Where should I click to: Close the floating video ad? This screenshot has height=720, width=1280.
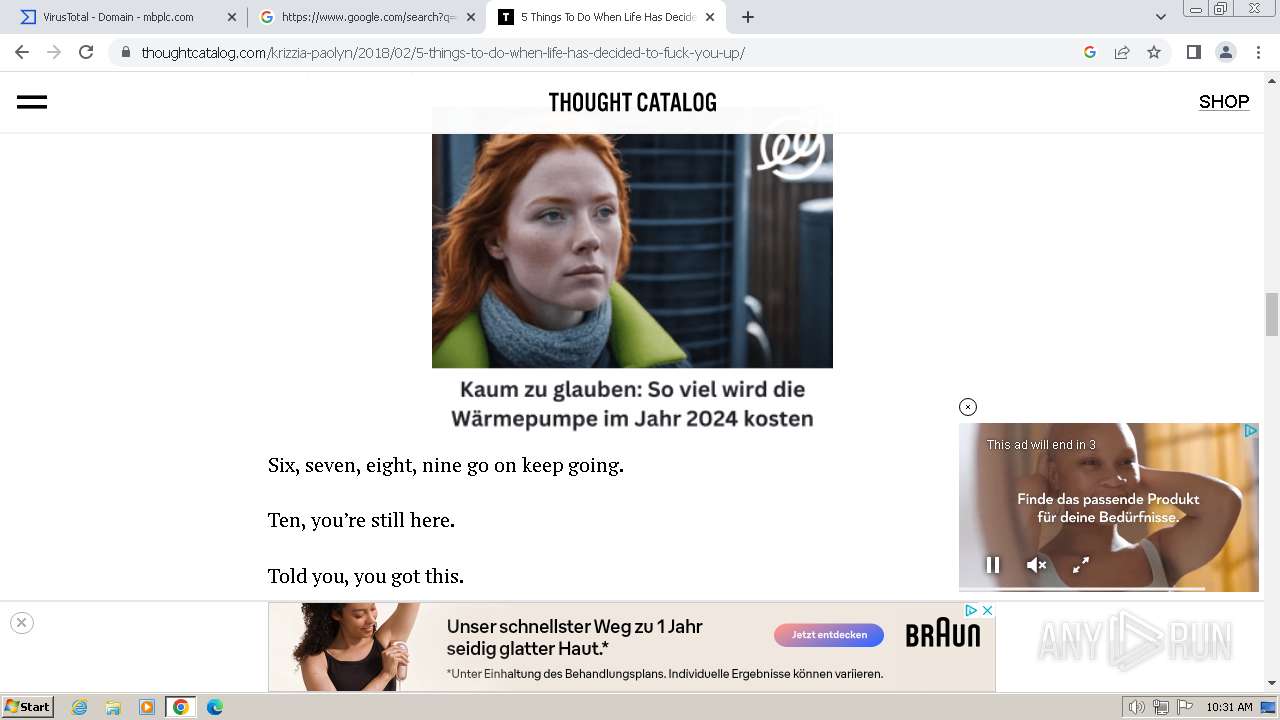click(967, 407)
